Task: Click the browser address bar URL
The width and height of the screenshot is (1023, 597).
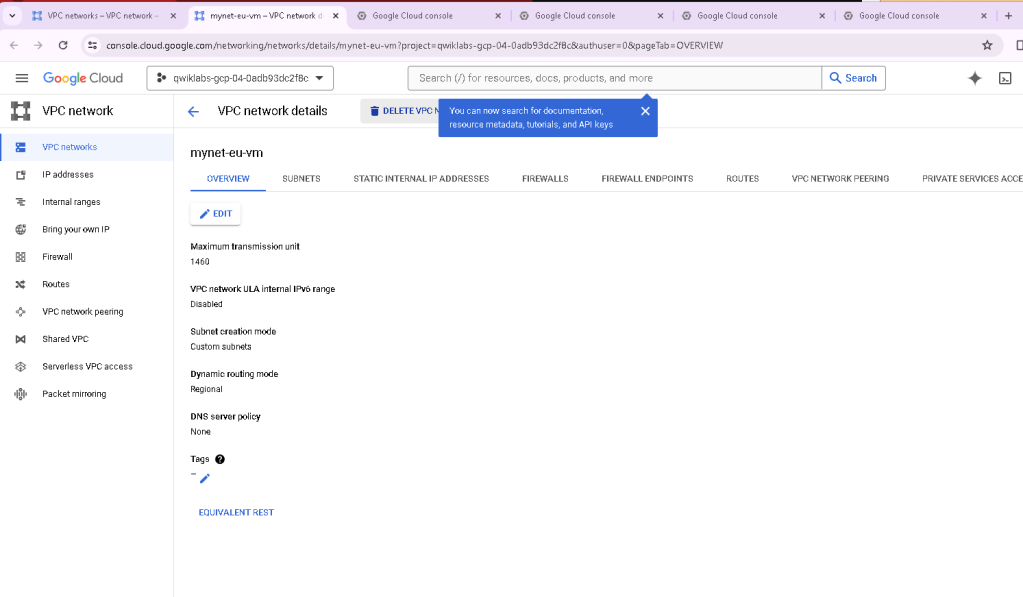Action: 414,46
